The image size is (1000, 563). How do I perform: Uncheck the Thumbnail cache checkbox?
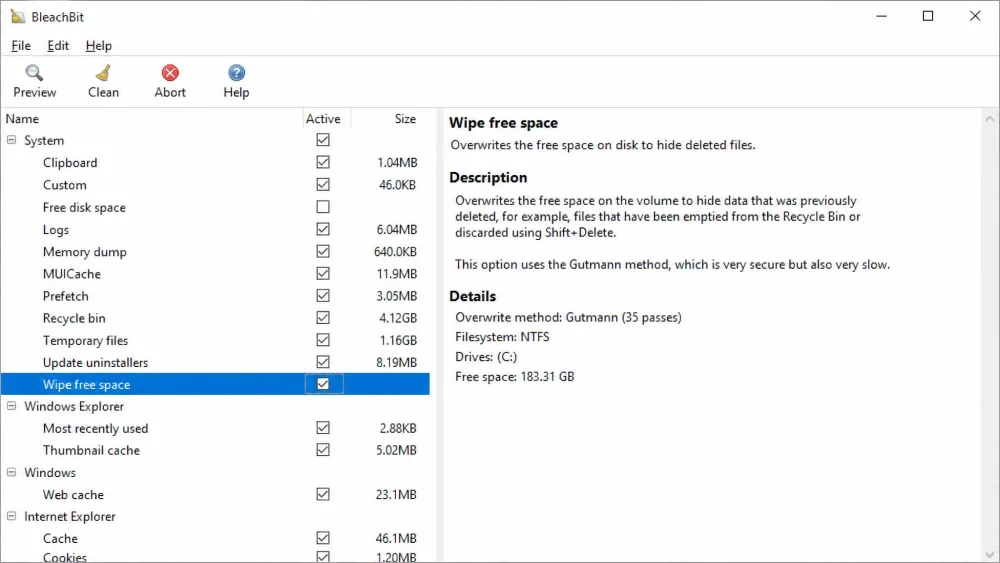323,450
